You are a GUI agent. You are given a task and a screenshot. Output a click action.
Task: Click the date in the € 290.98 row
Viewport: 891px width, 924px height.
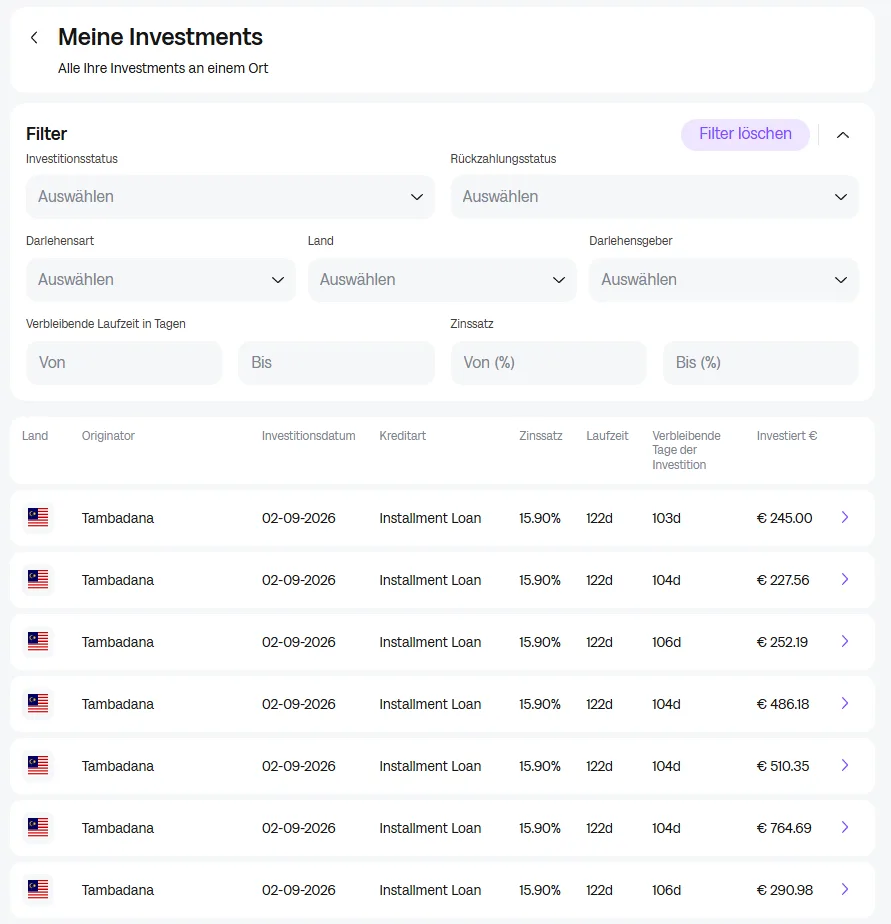coord(298,890)
